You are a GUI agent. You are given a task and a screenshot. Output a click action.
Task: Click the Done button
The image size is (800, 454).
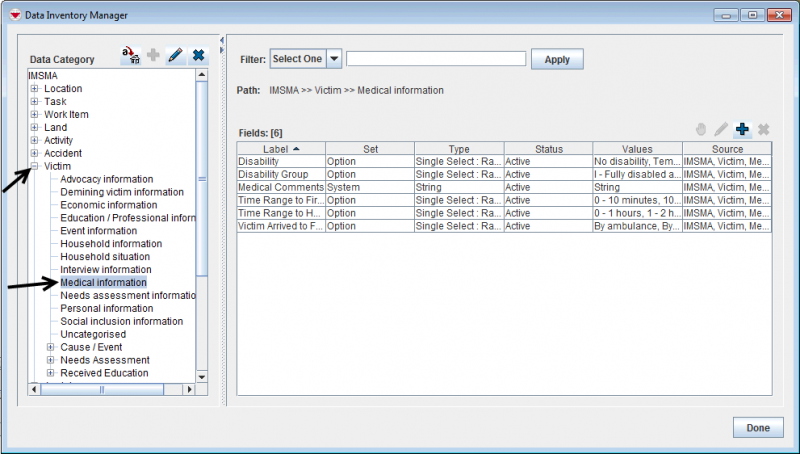[x=758, y=428]
